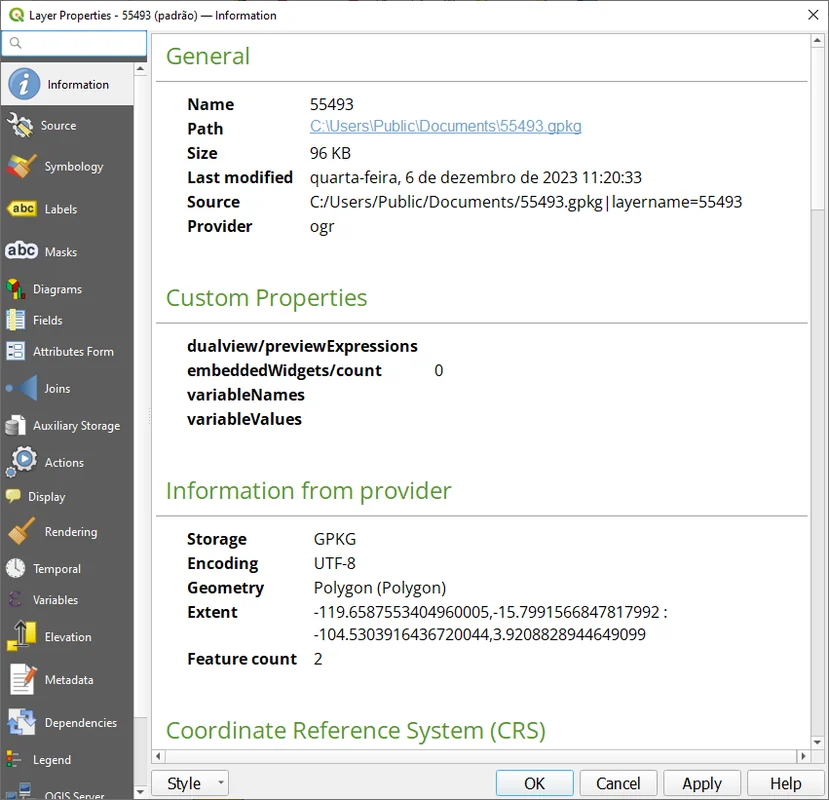
Task: Go to the Temporal tab
Action: [56, 569]
